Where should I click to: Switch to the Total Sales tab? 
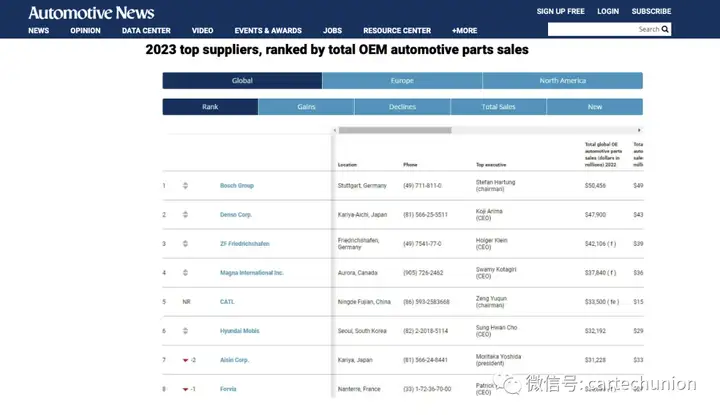click(x=498, y=107)
